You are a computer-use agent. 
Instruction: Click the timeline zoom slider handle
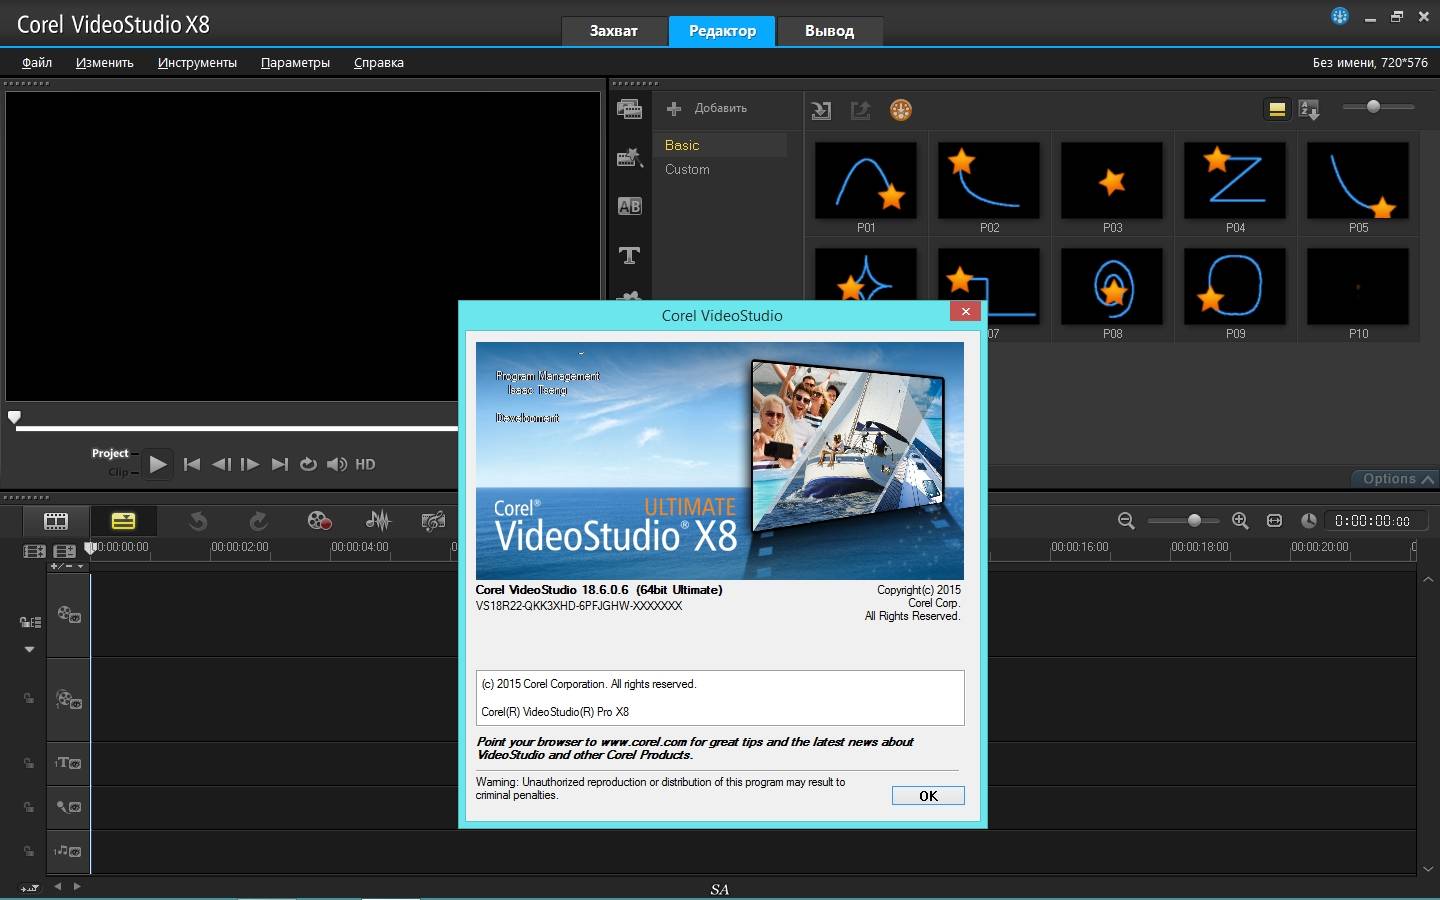pos(1194,520)
